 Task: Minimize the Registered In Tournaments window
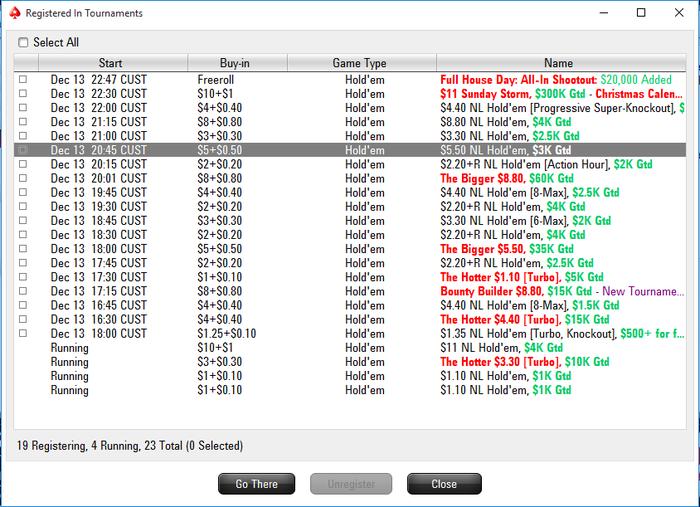pyautogui.click(x=604, y=12)
